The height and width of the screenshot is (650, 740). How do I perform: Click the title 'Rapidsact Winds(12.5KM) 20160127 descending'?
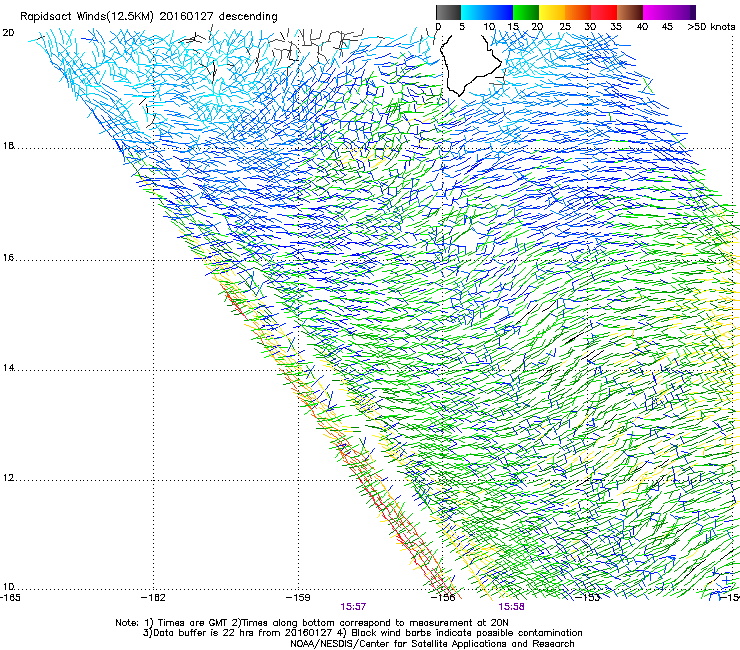tap(149, 17)
